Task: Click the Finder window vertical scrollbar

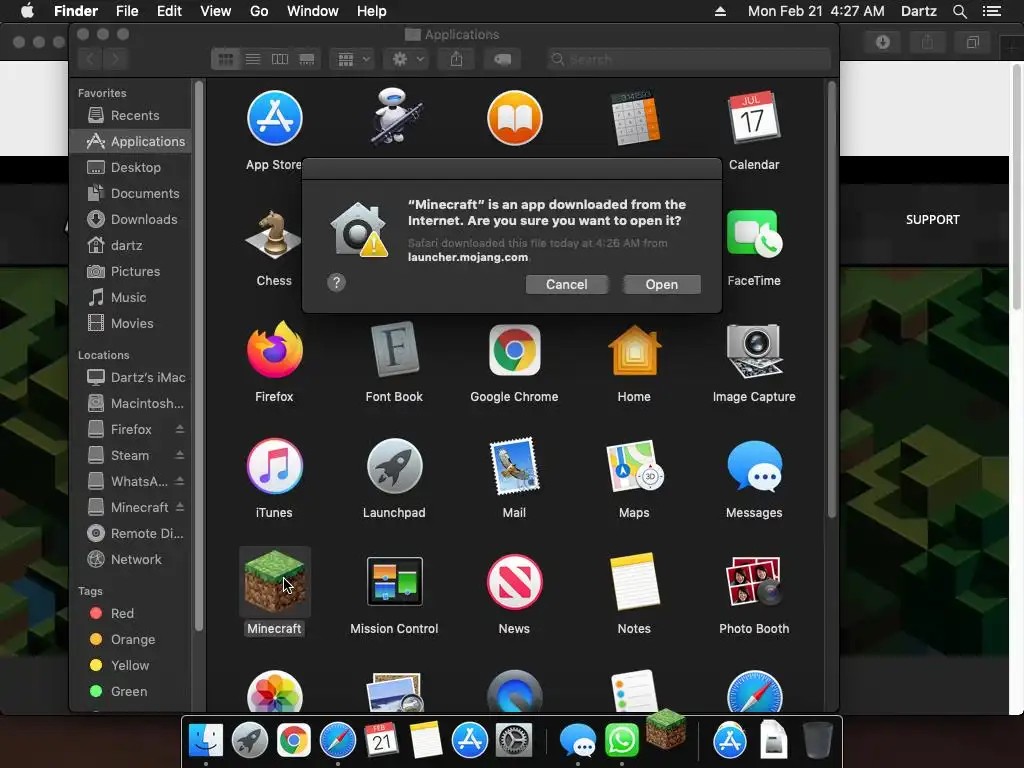Action: 831,300
